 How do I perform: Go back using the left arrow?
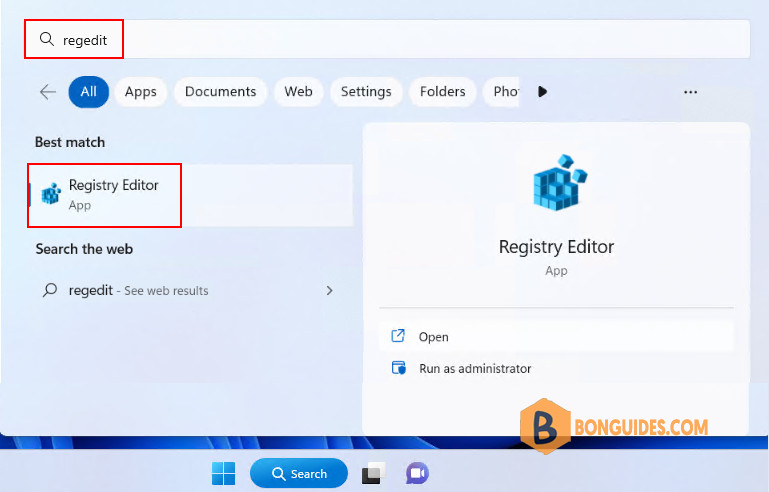(48, 92)
